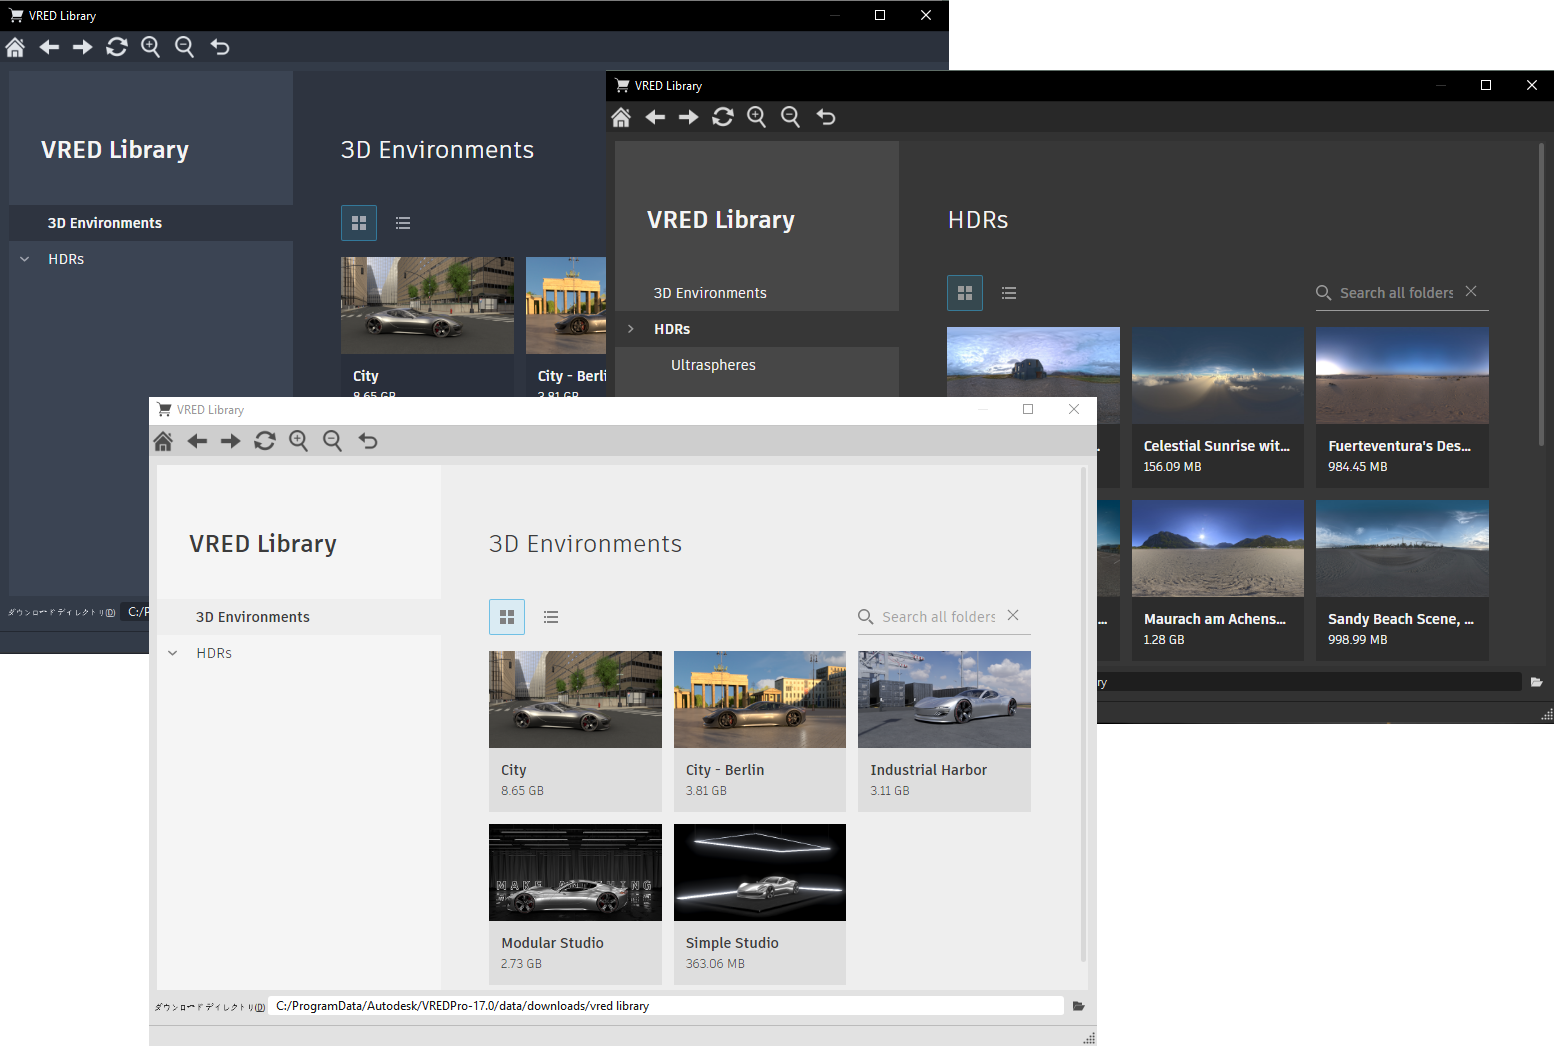Open the City environment thumbnail in light window
This screenshot has height=1048, width=1554.
tap(575, 699)
